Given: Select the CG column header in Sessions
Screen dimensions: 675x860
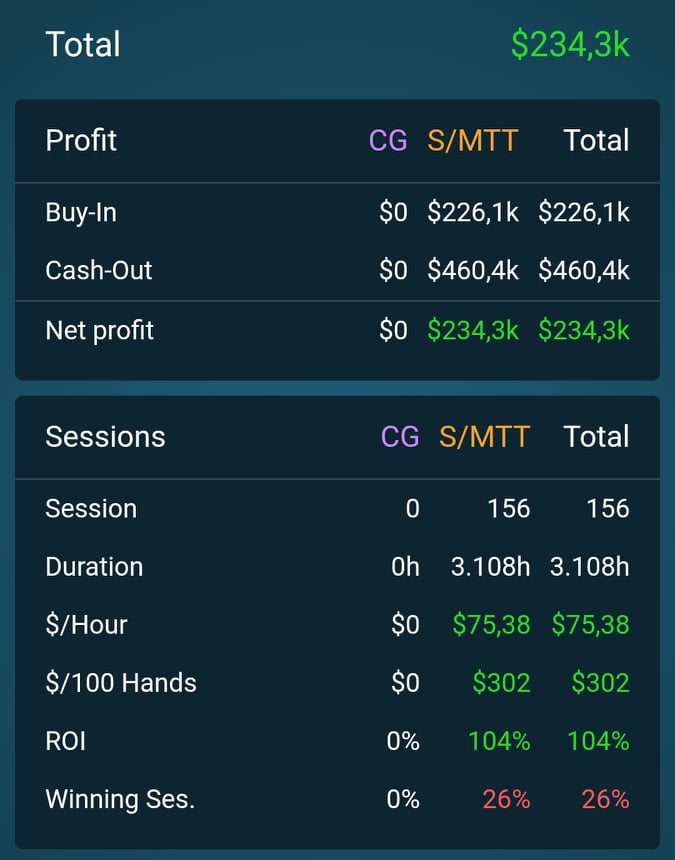Looking at the screenshot, I should 400,437.
